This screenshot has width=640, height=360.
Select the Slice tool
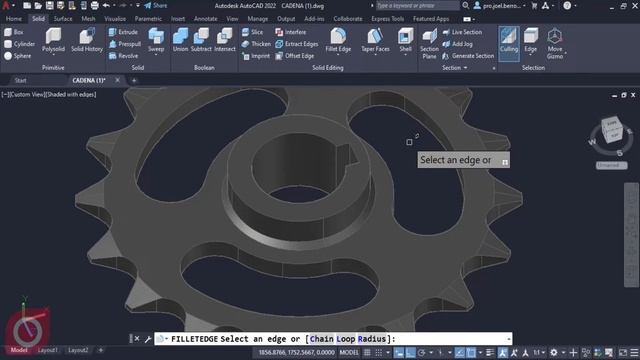click(x=252, y=32)
